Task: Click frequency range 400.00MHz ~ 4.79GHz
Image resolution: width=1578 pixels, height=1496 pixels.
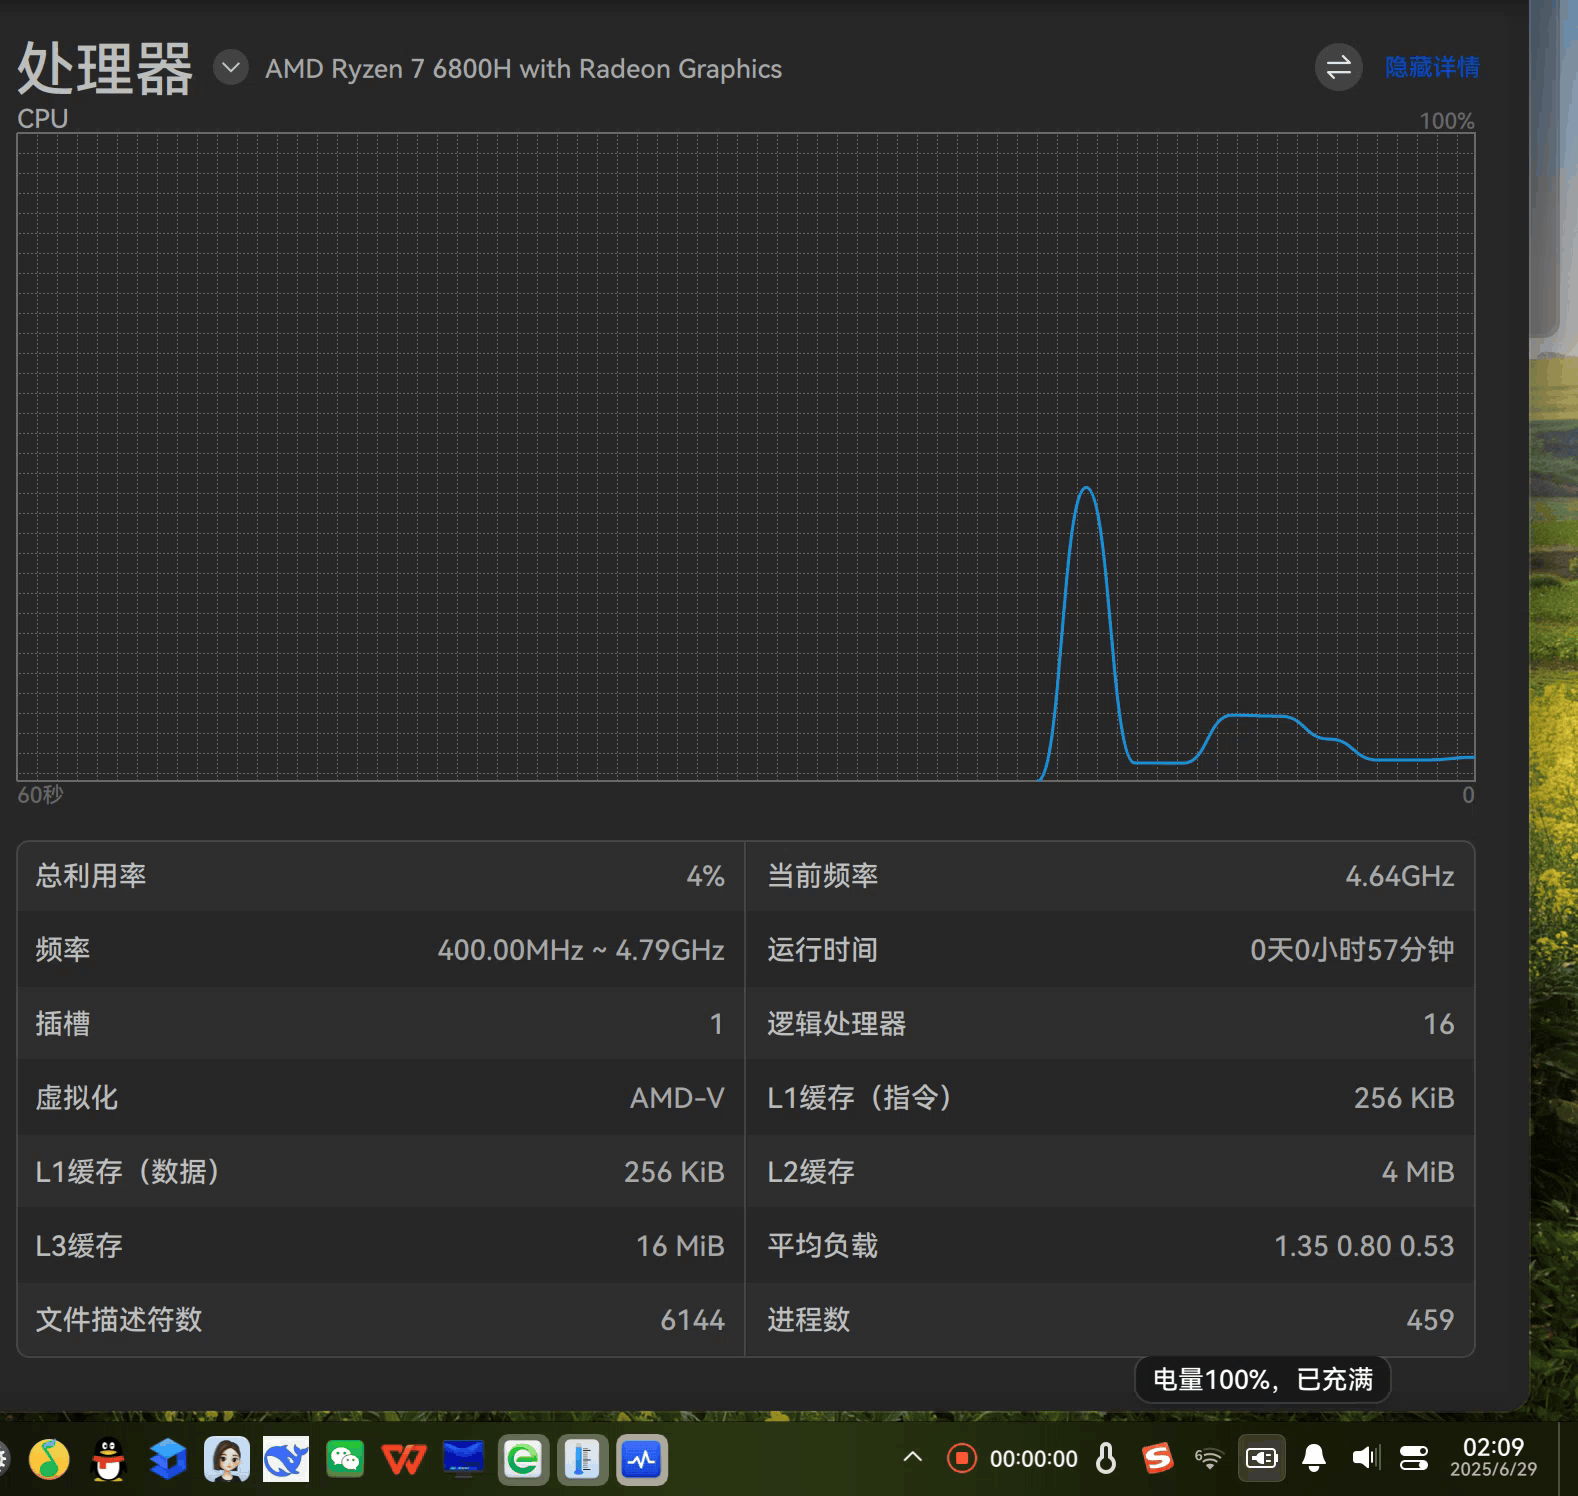Action: click(581, 950)
